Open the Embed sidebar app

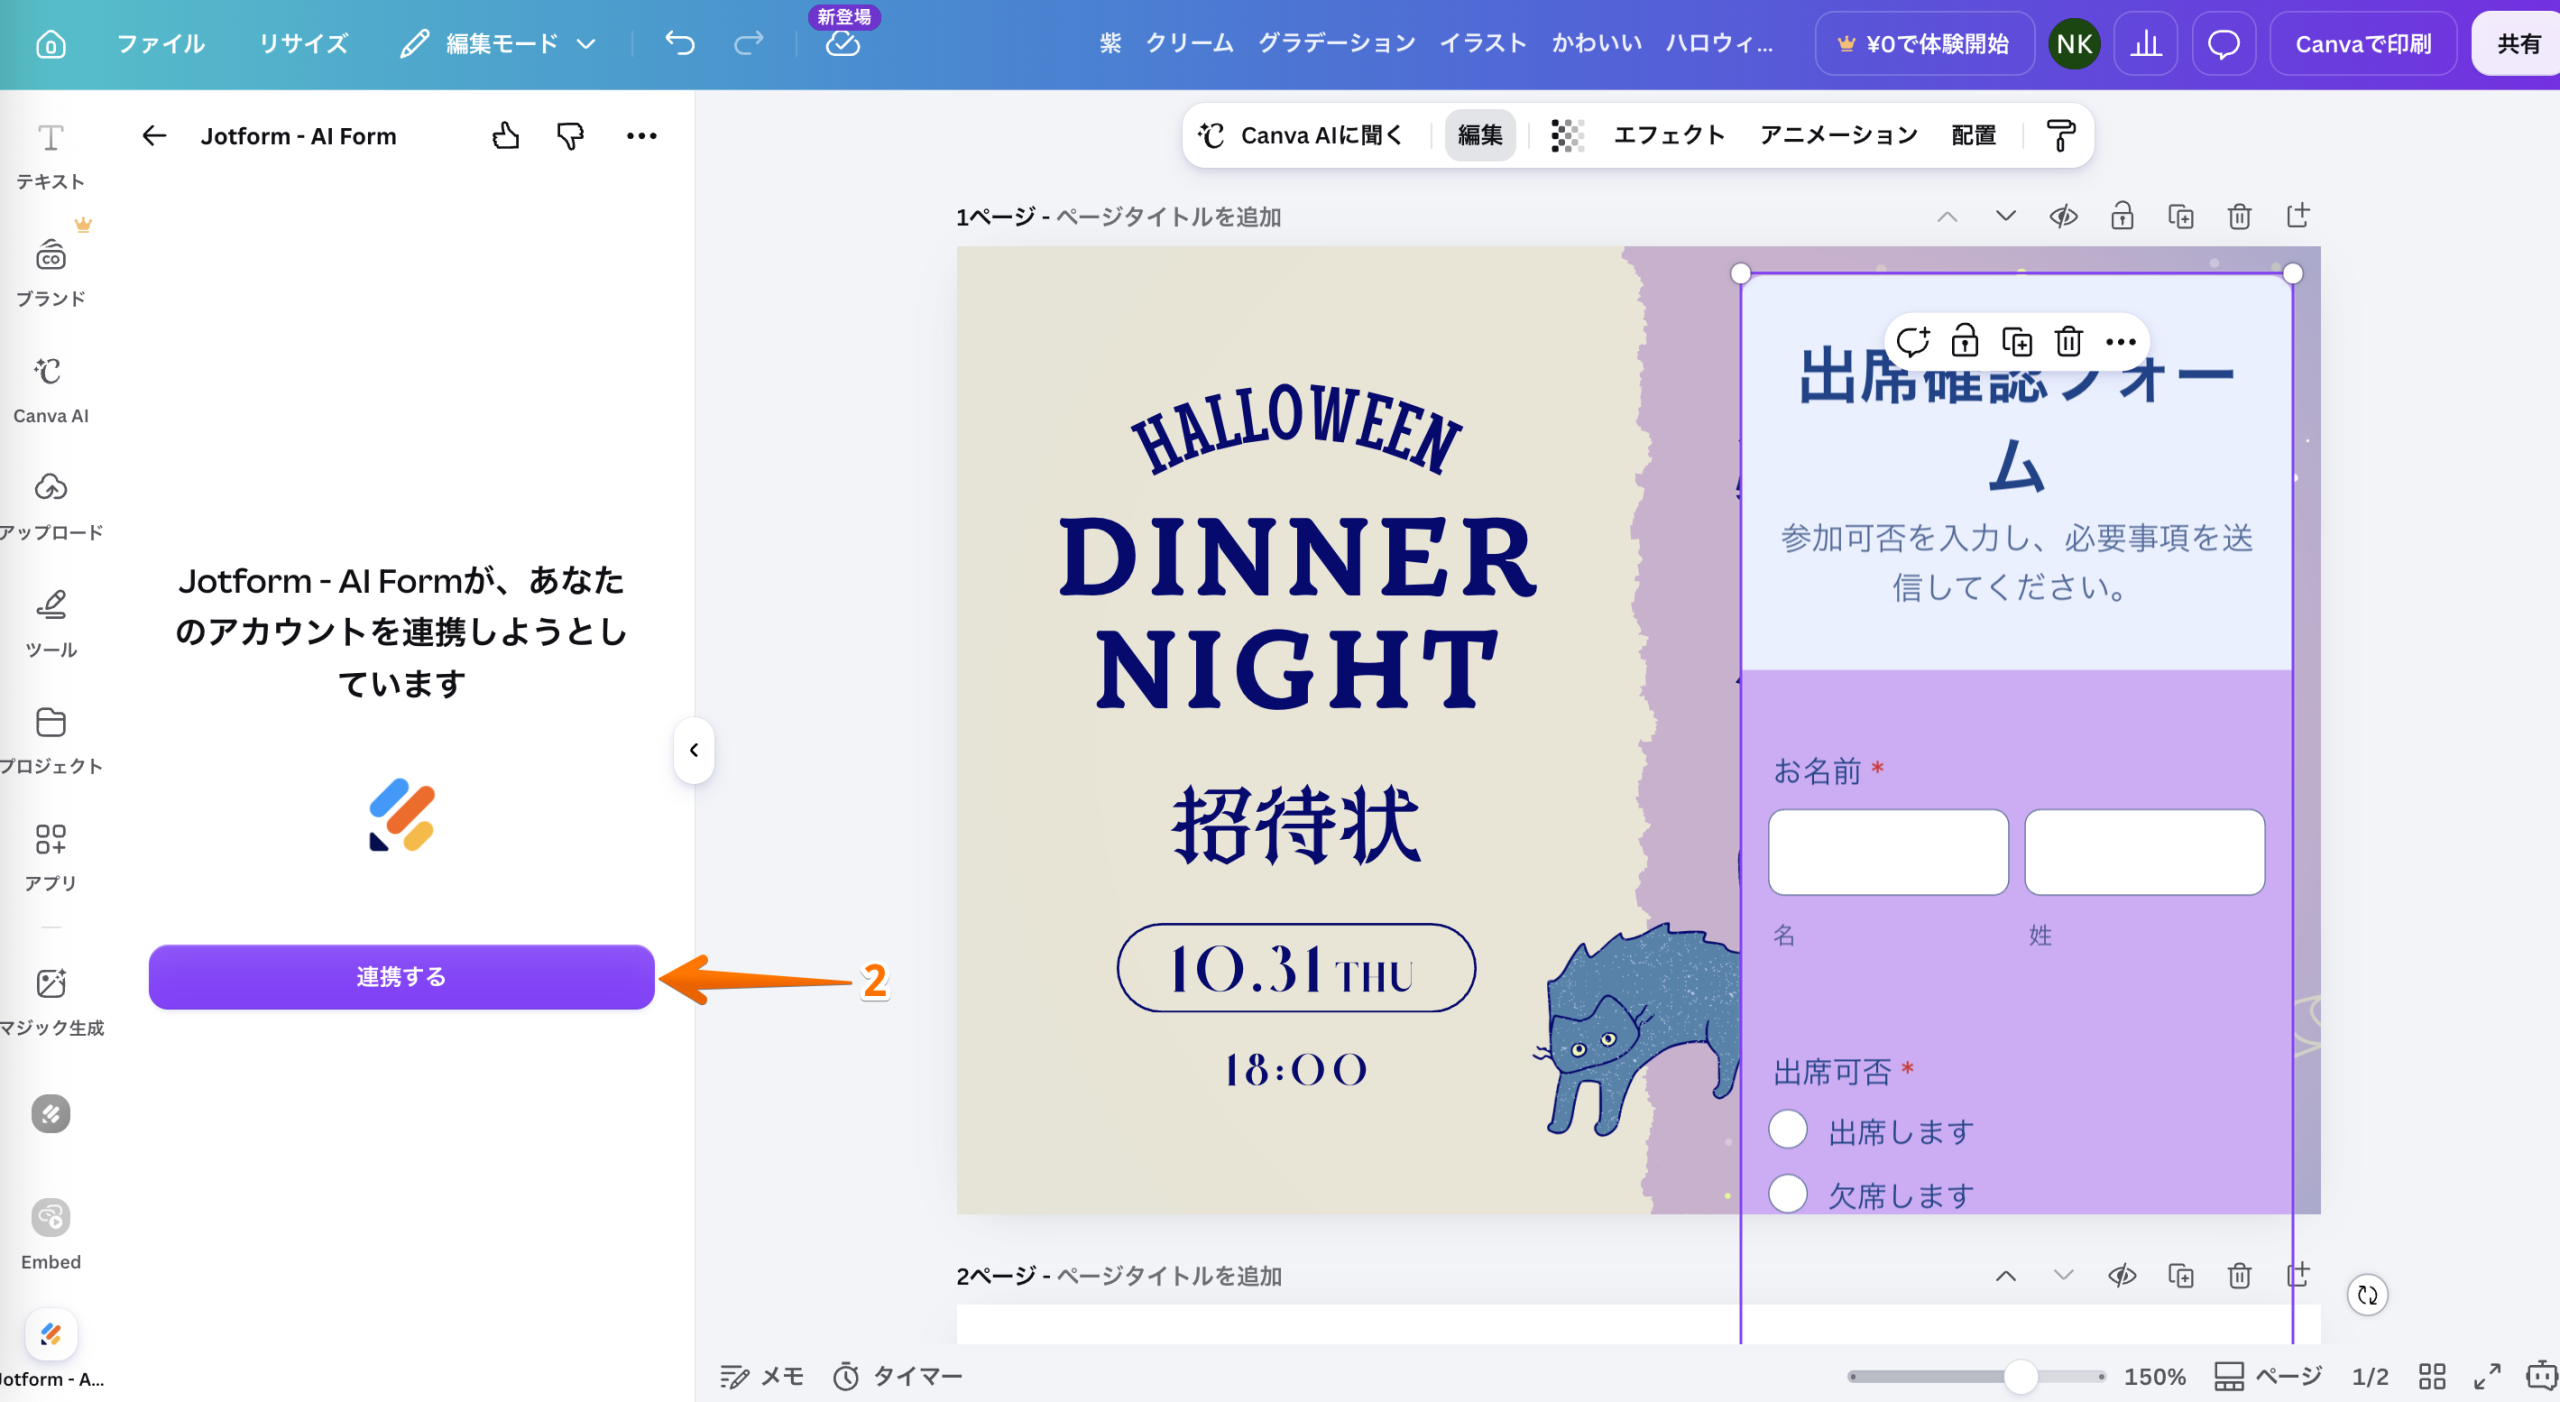pos(50,1234)
